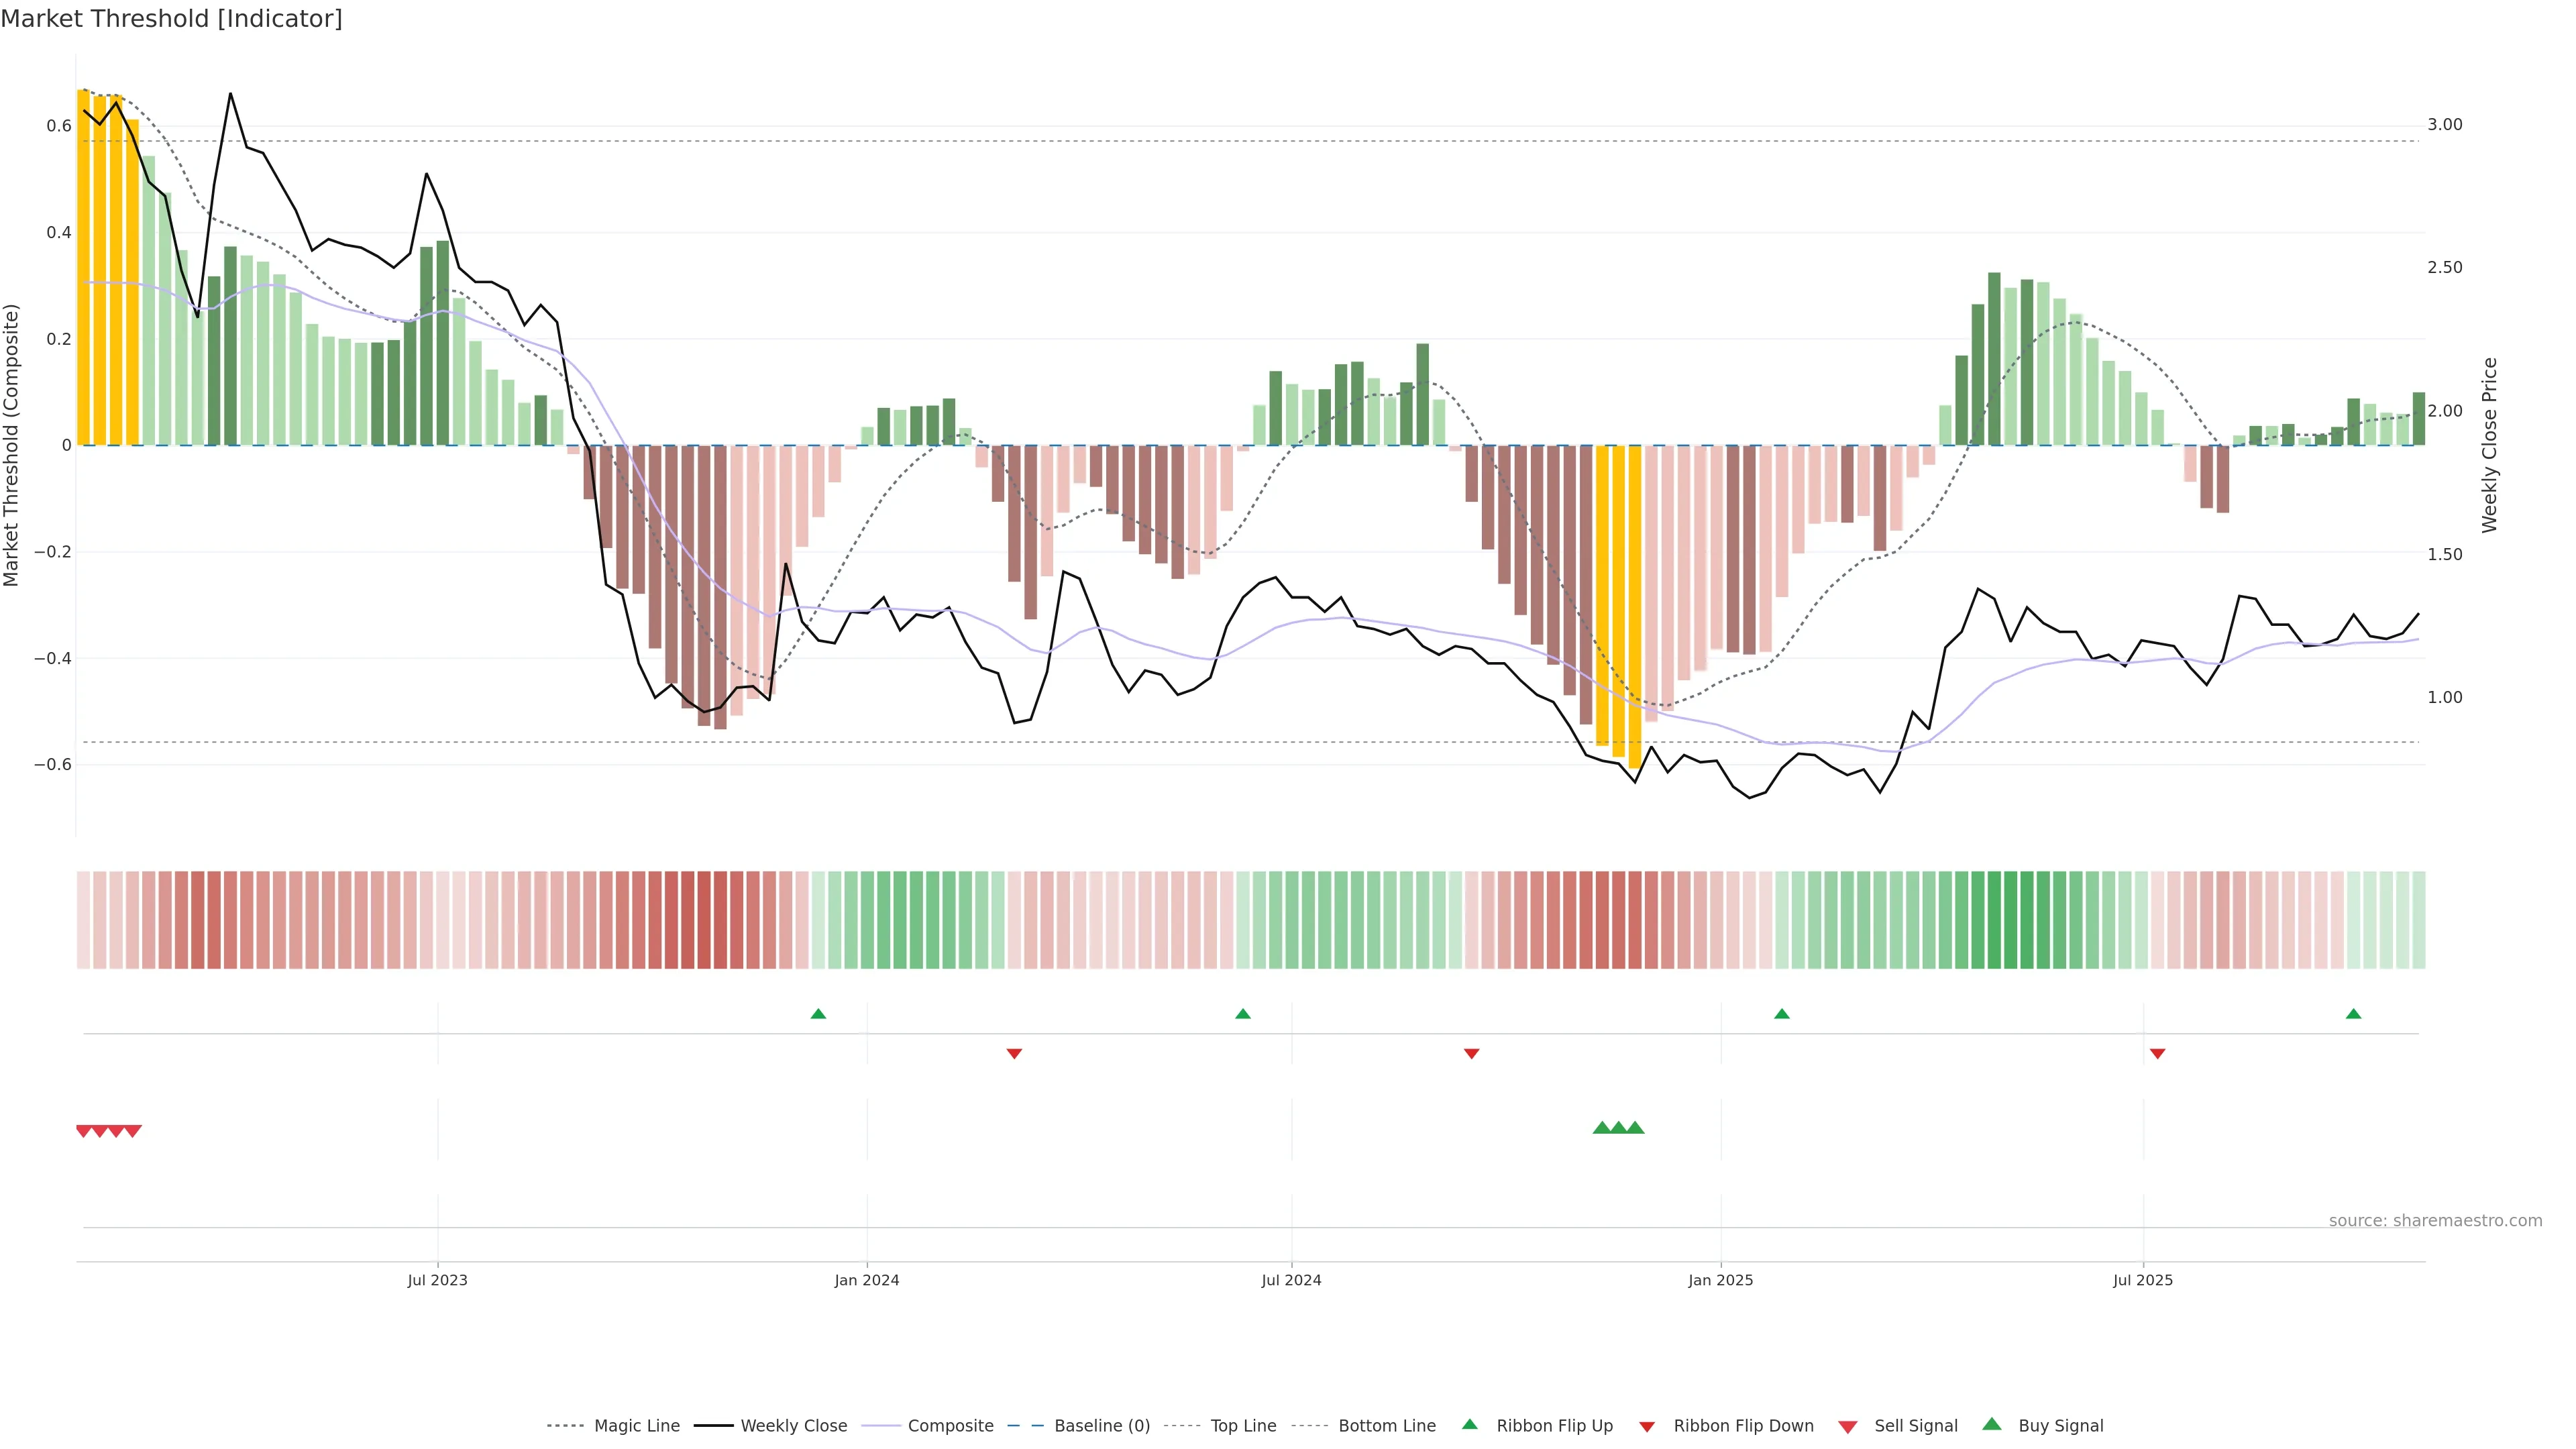Image resolution: width=2576 pixels, height=1449 pixels.
Task: Click ribbon flip down marker after Jan 2024
Action: (1014, 1053)
